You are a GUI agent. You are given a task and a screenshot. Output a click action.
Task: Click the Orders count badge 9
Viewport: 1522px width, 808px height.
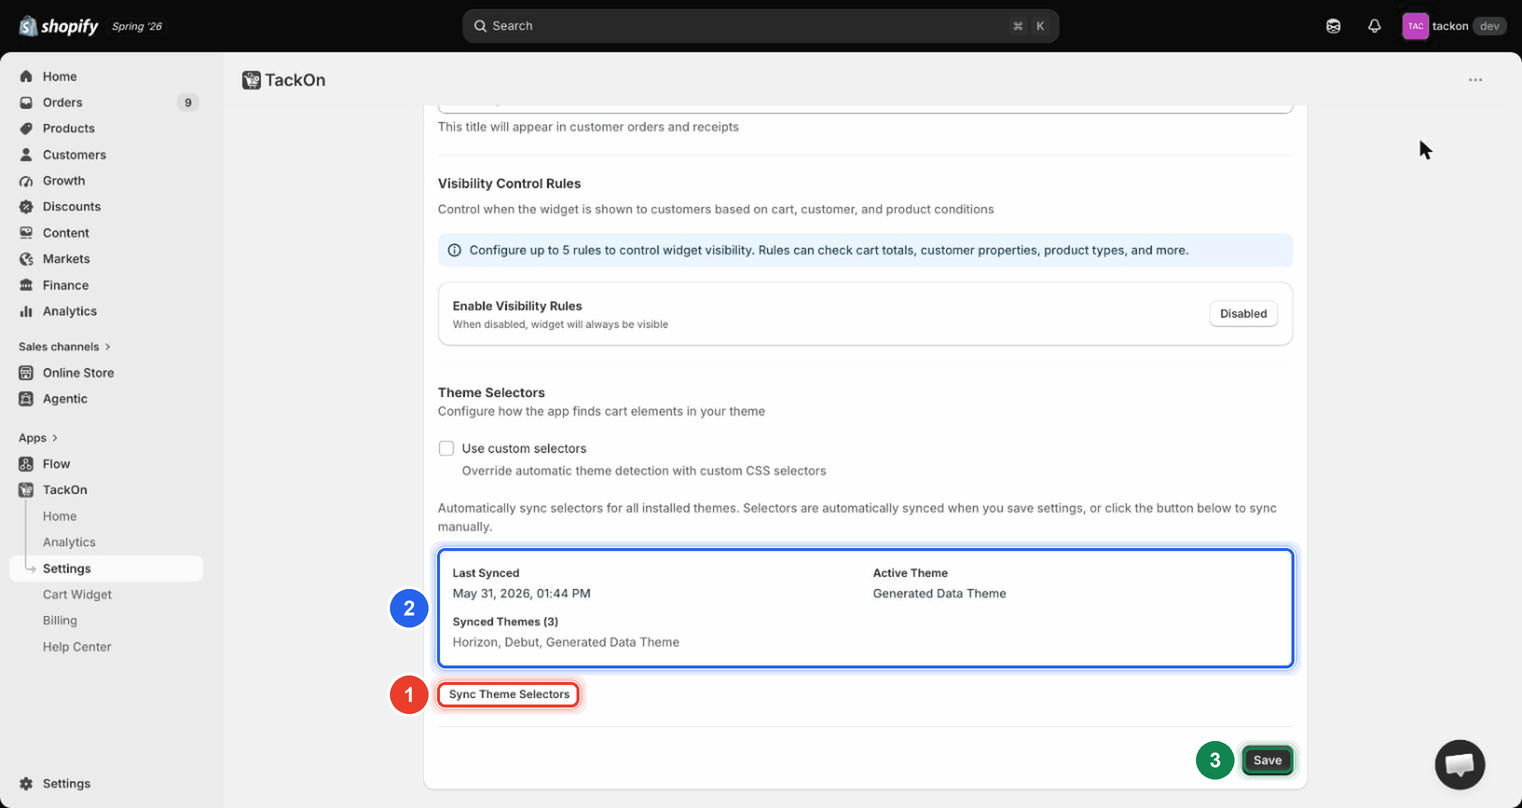187,102
